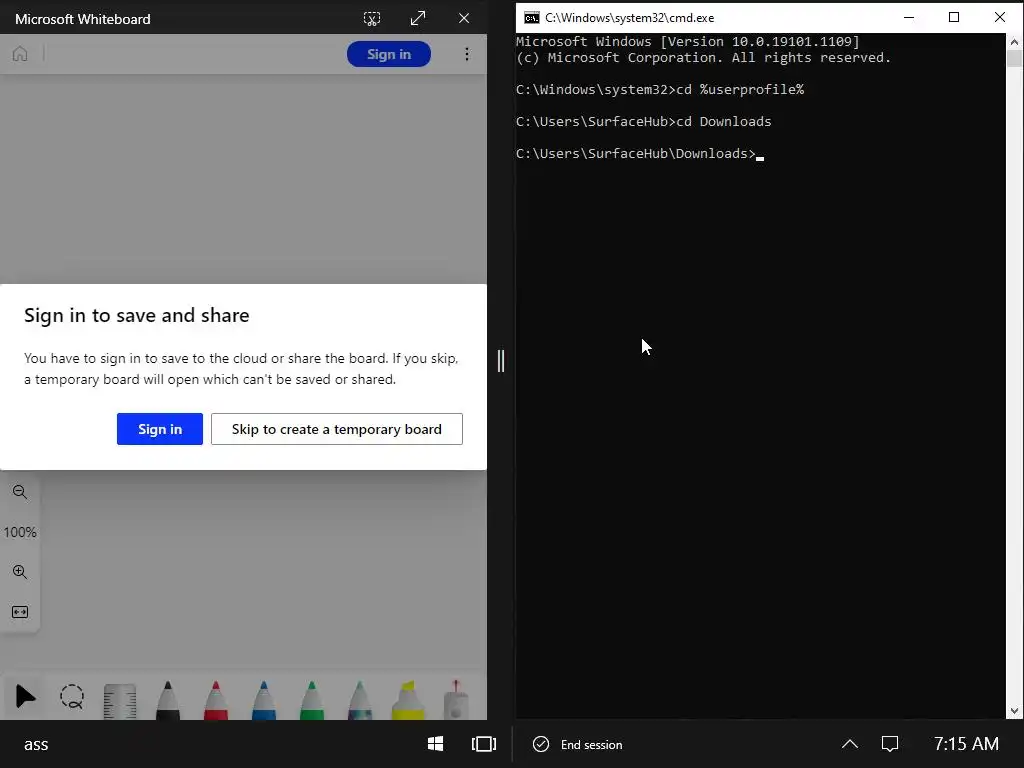1024x768 pixels.
Task: Click the cmd scrollbar up arrow
Action: click(1014, 42)
